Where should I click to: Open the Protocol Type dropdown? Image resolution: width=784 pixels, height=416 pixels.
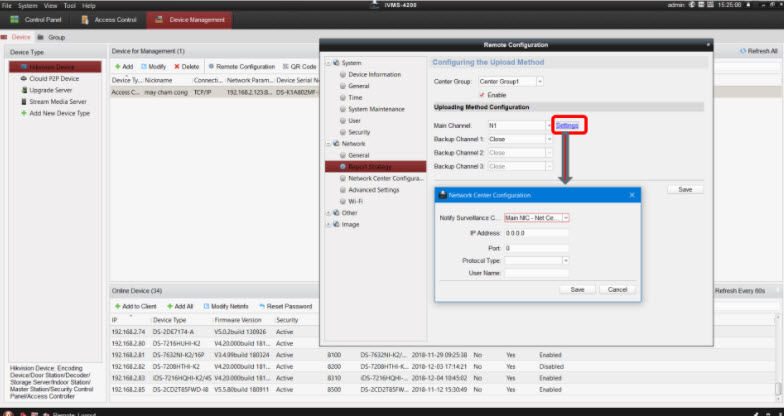coord(565,260)
